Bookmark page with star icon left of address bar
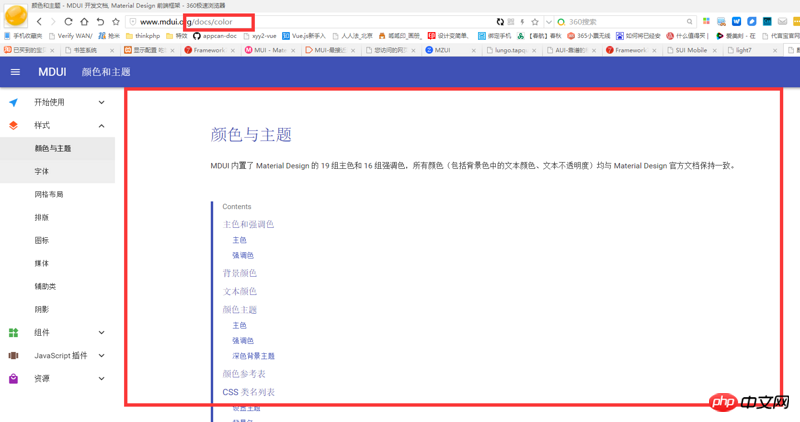Screen dimensions: 800x422 pyautogui.click(x=116, y=22)
